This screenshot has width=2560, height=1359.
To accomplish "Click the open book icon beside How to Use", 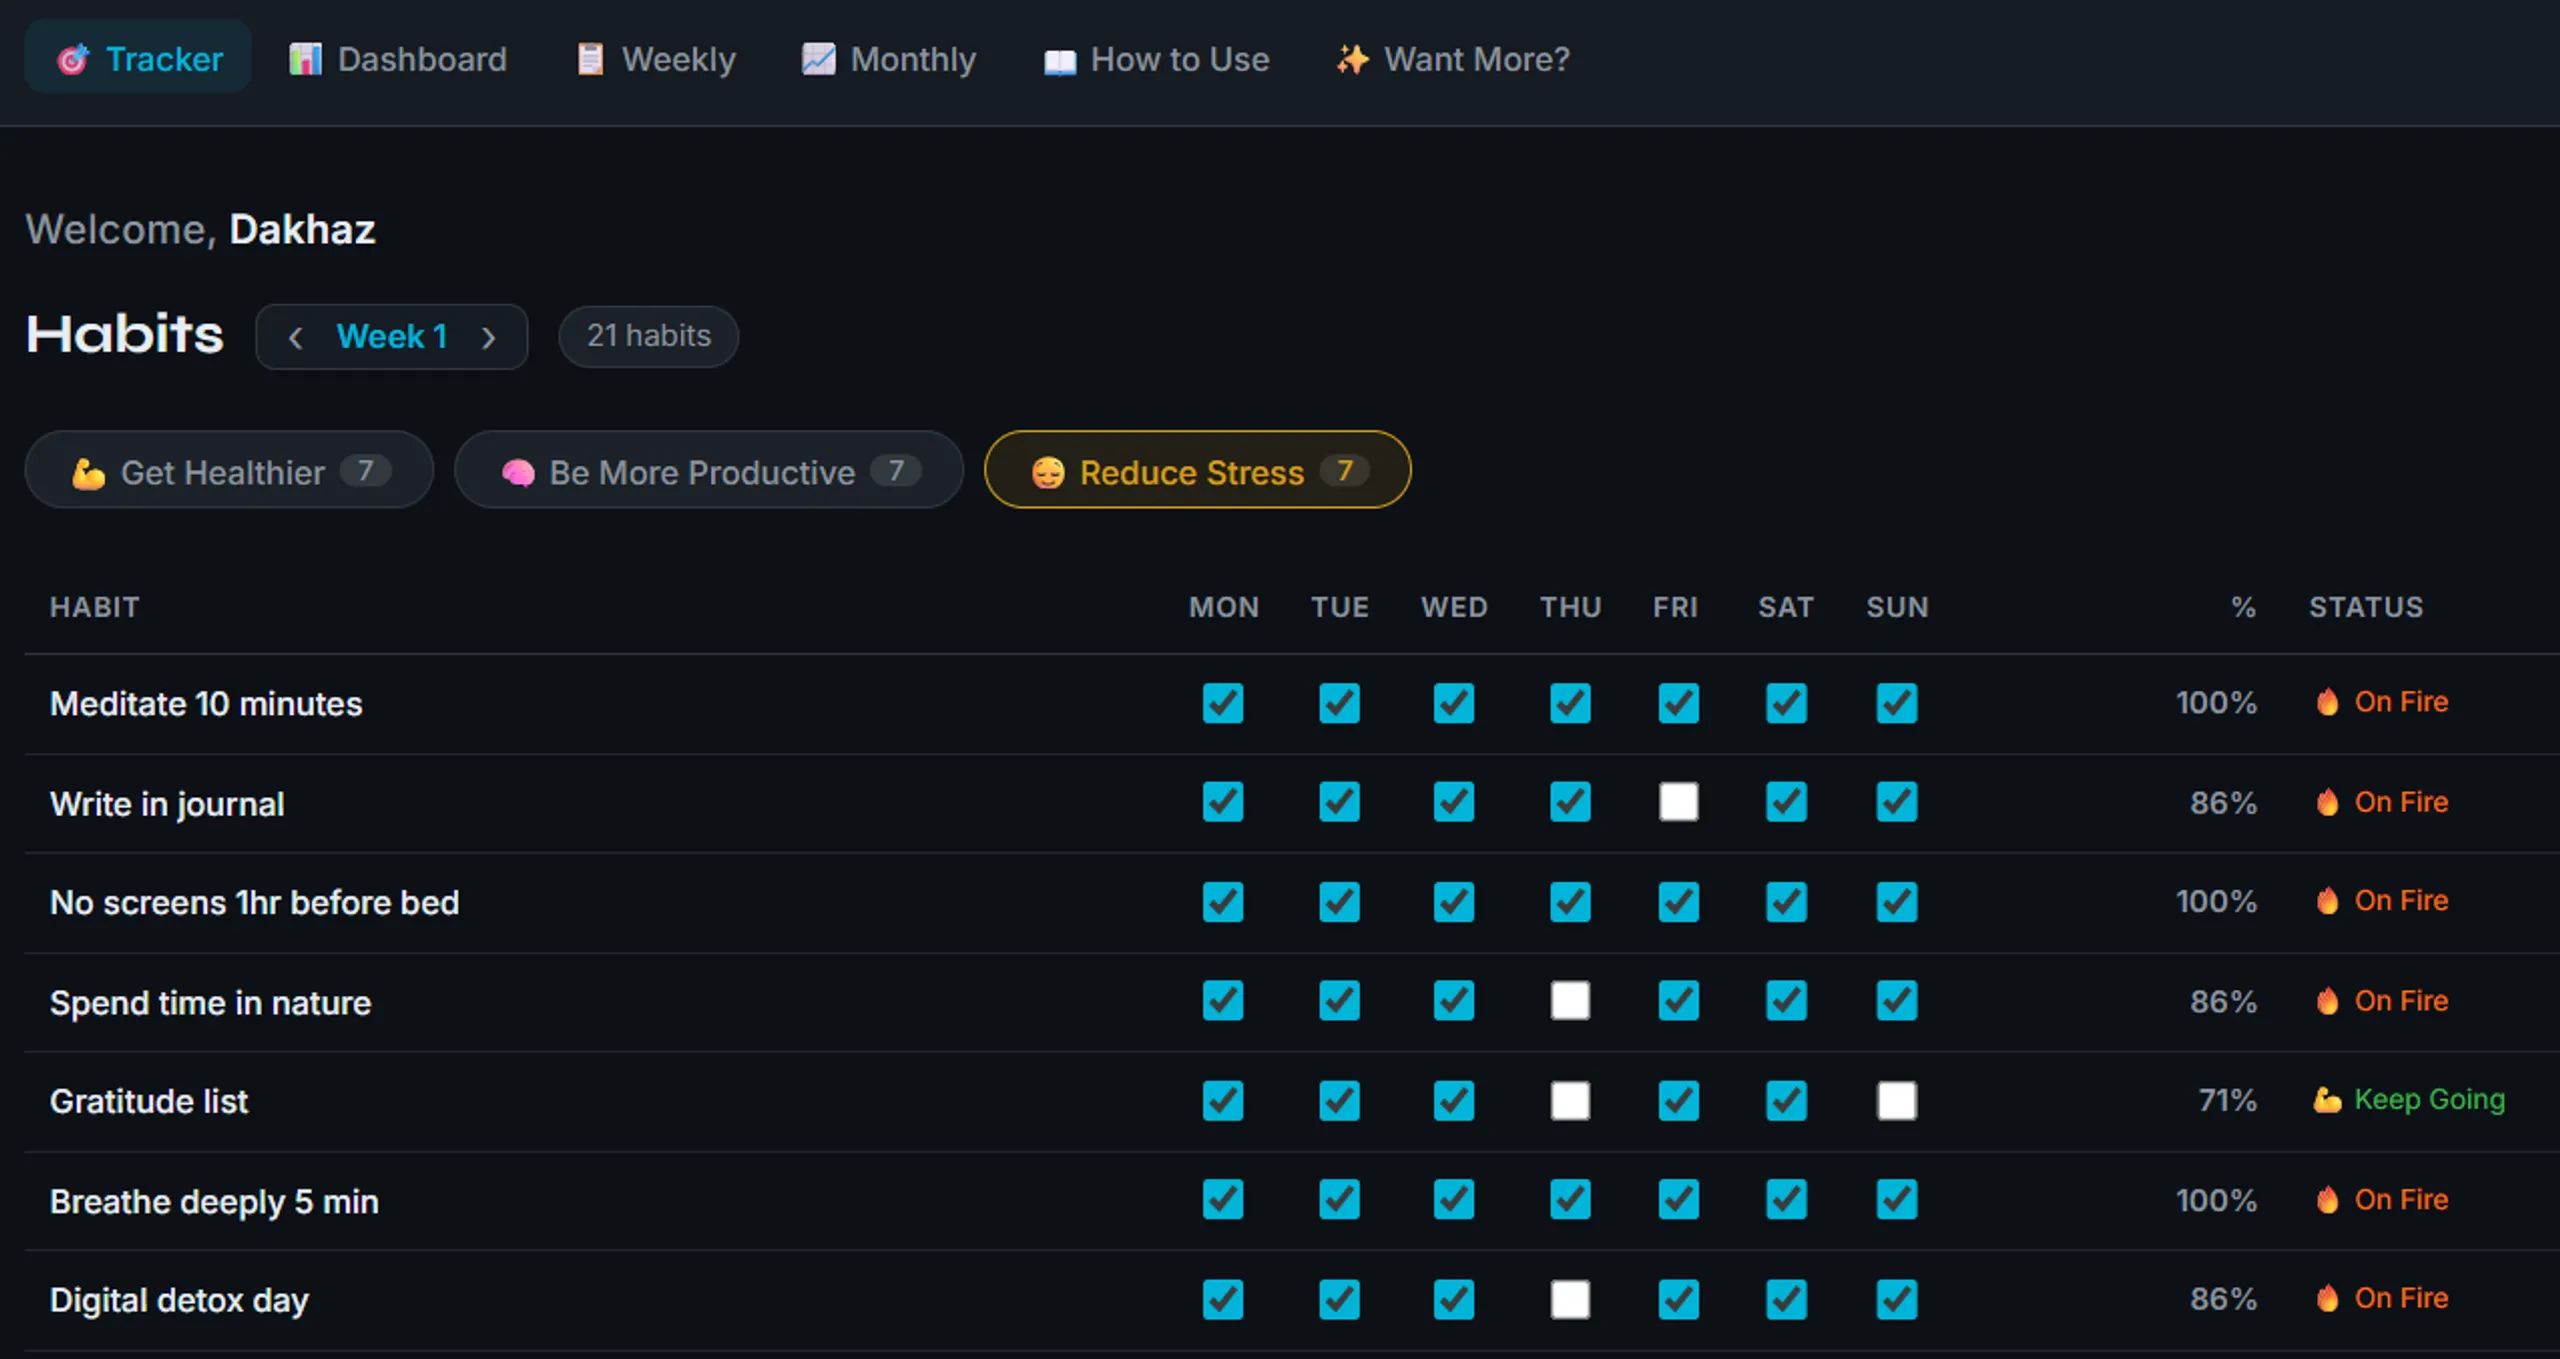I will (1060, 62).
